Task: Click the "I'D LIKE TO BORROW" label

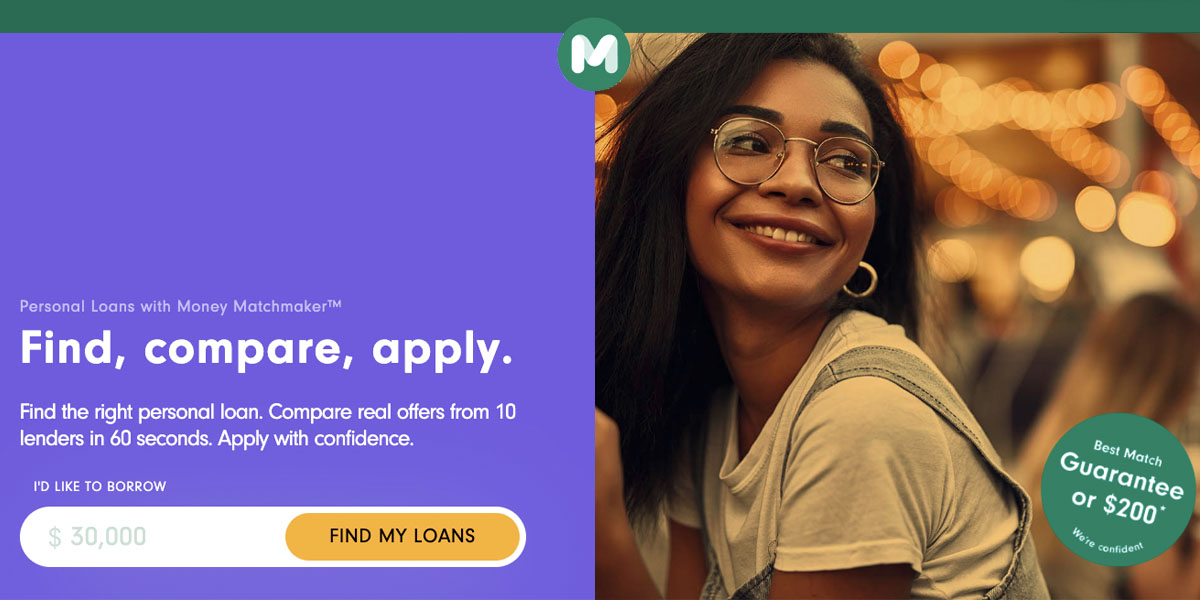Action: point(100,487)
